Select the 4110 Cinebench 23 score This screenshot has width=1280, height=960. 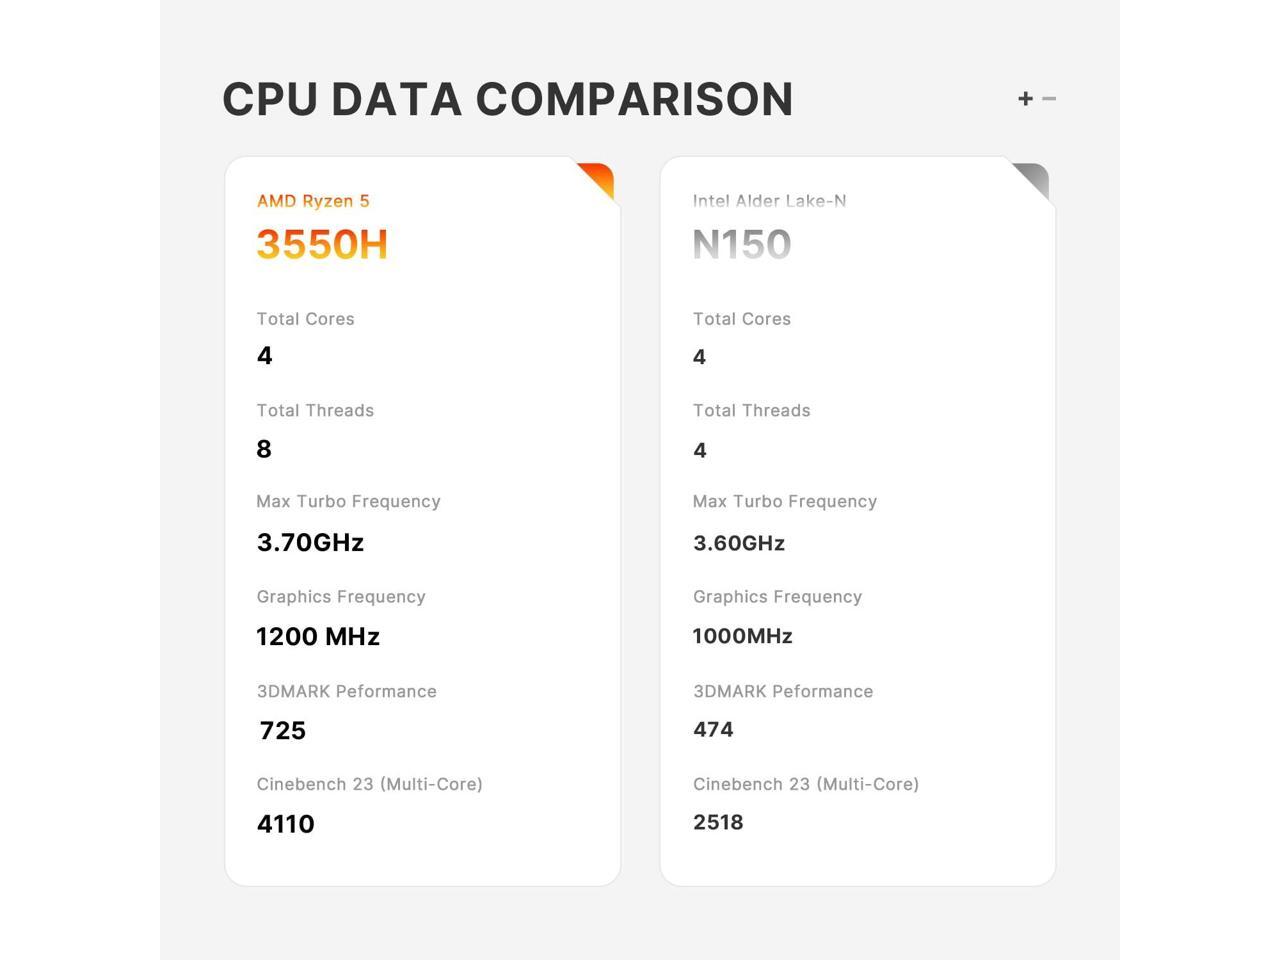pyautogui.click(x=286, y=824)
